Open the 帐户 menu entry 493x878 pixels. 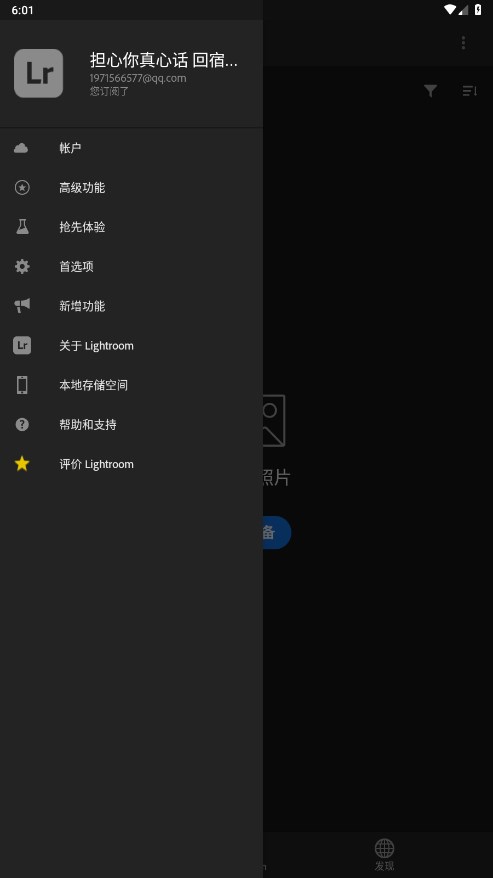(132, 148)
